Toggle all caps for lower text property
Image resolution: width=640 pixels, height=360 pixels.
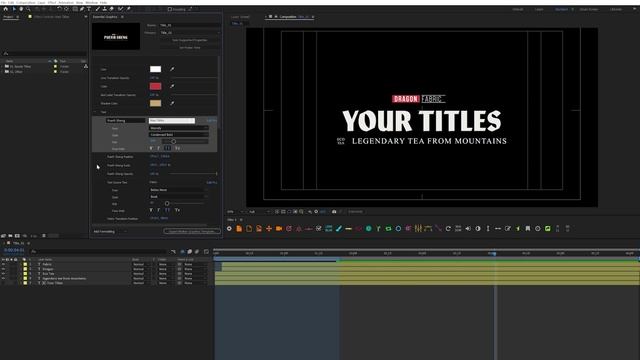[x=168, y=210]
